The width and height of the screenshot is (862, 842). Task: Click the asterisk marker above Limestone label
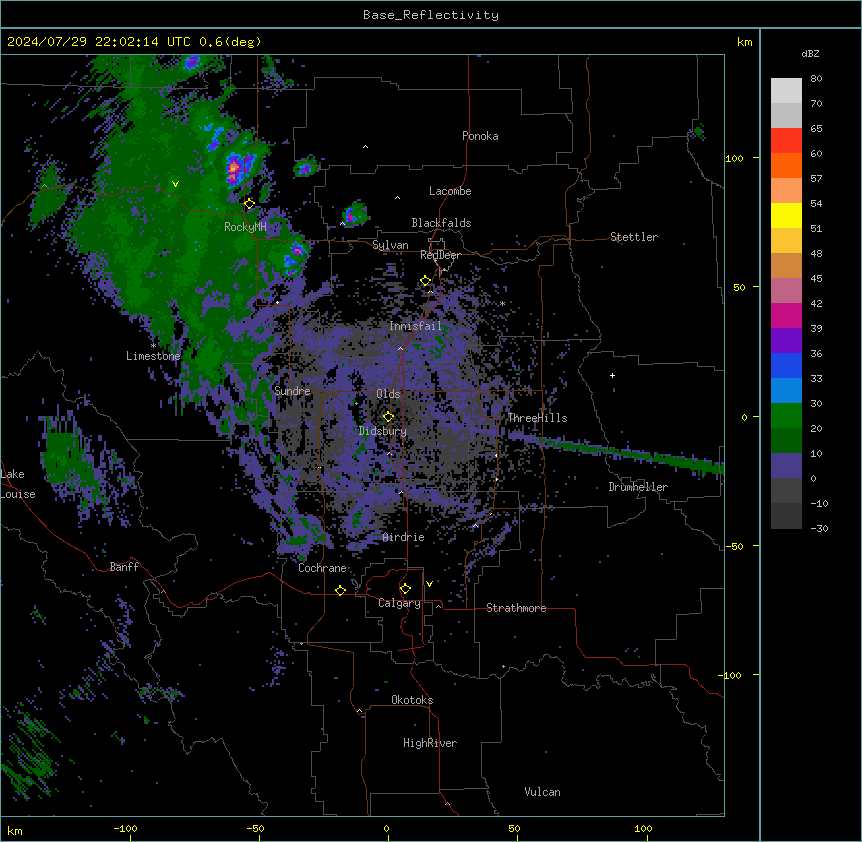tap(153, 346)
